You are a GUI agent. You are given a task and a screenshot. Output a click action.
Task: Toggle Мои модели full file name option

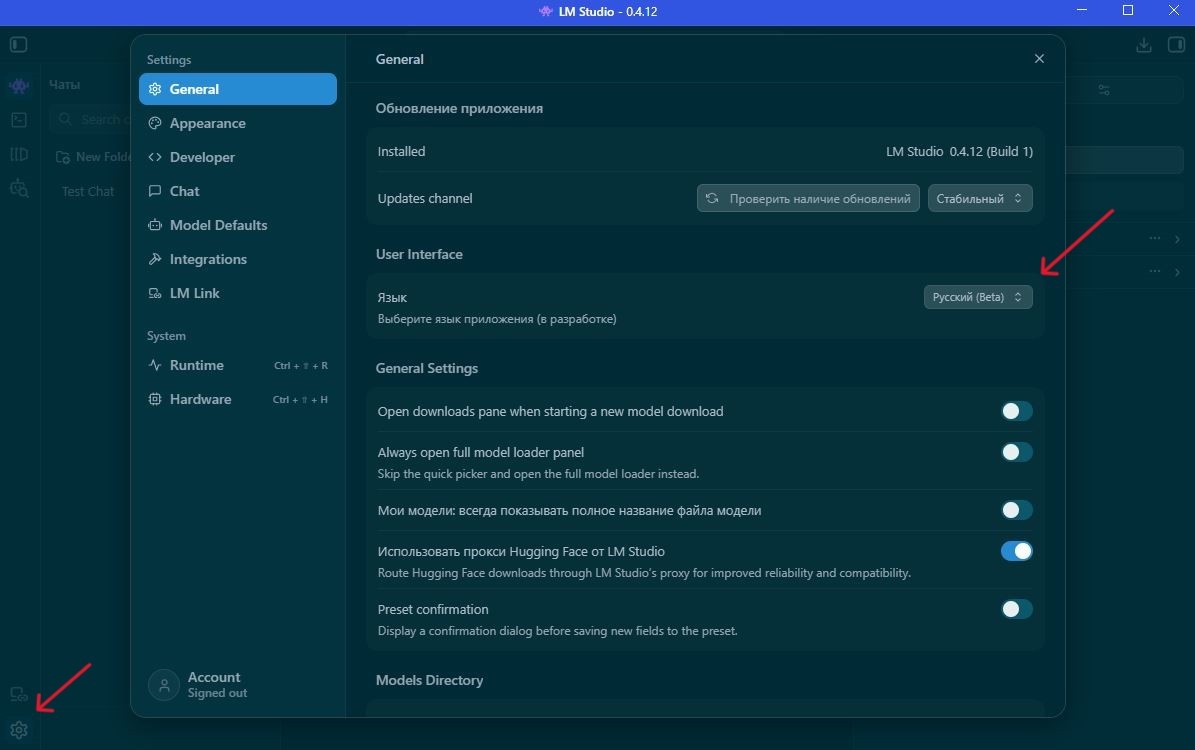1017,511
